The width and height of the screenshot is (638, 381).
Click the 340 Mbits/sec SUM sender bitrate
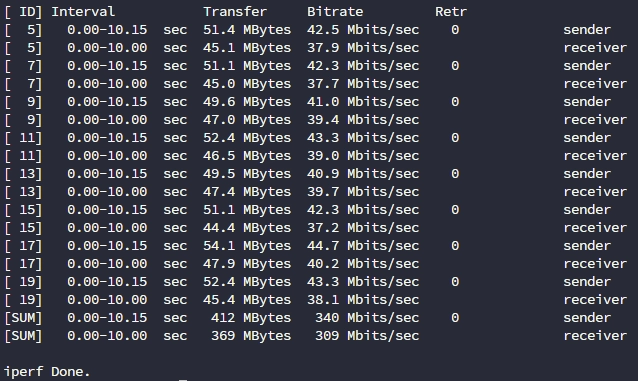click(367, 318)
